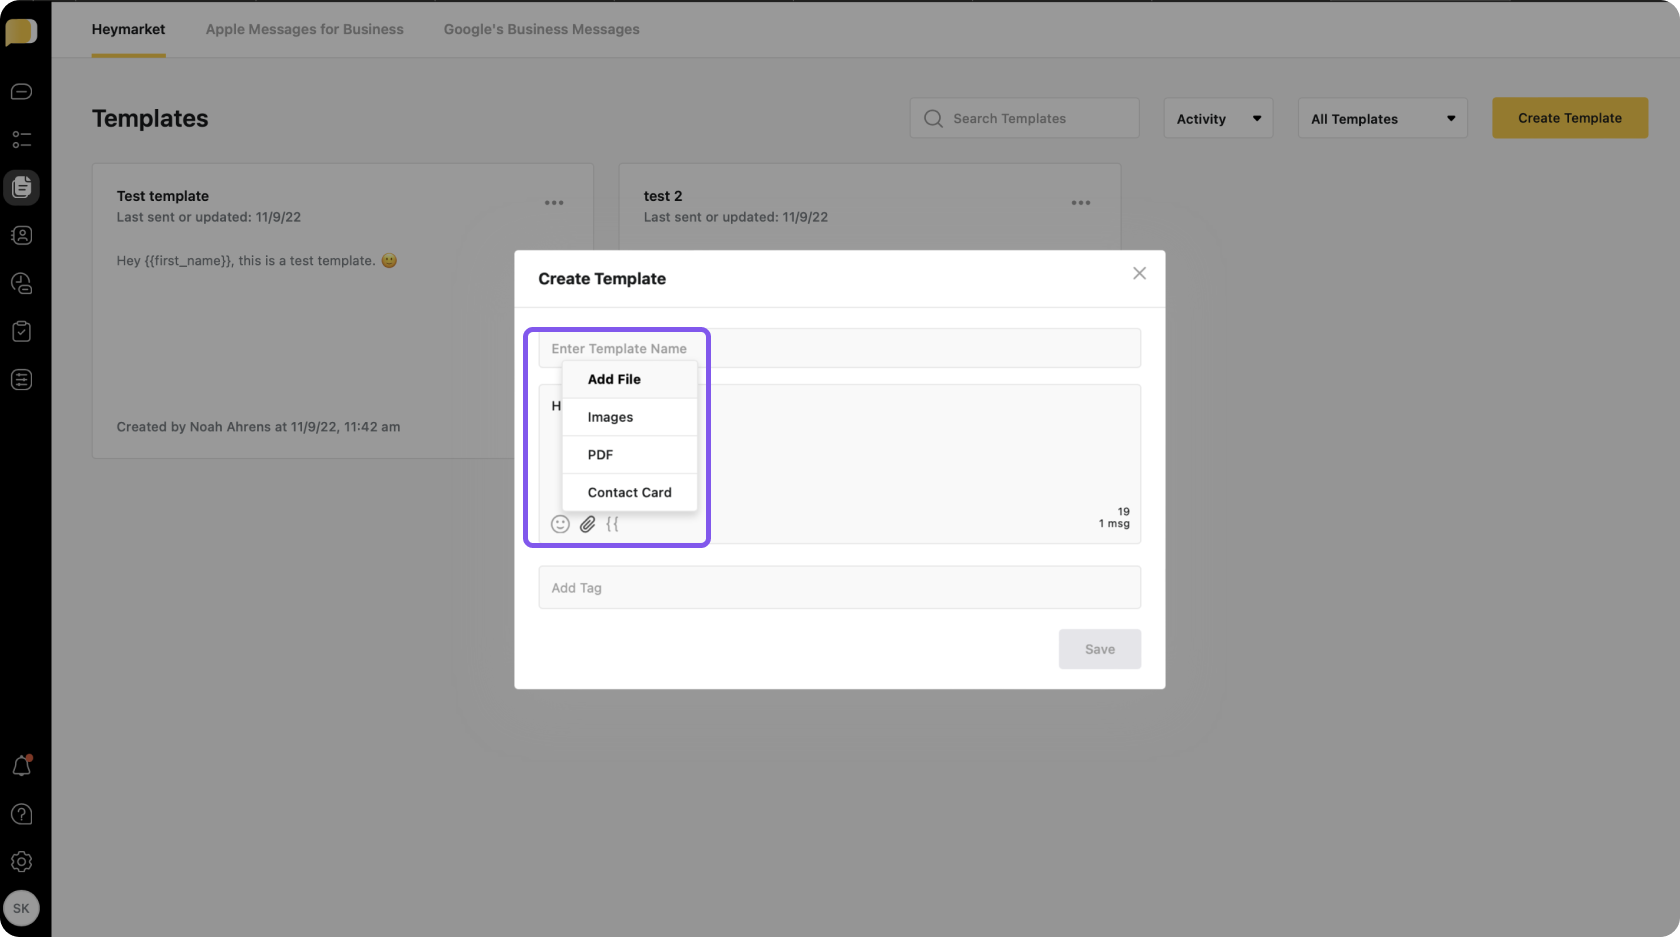Click the Add Tag input field

click(838, 588)
